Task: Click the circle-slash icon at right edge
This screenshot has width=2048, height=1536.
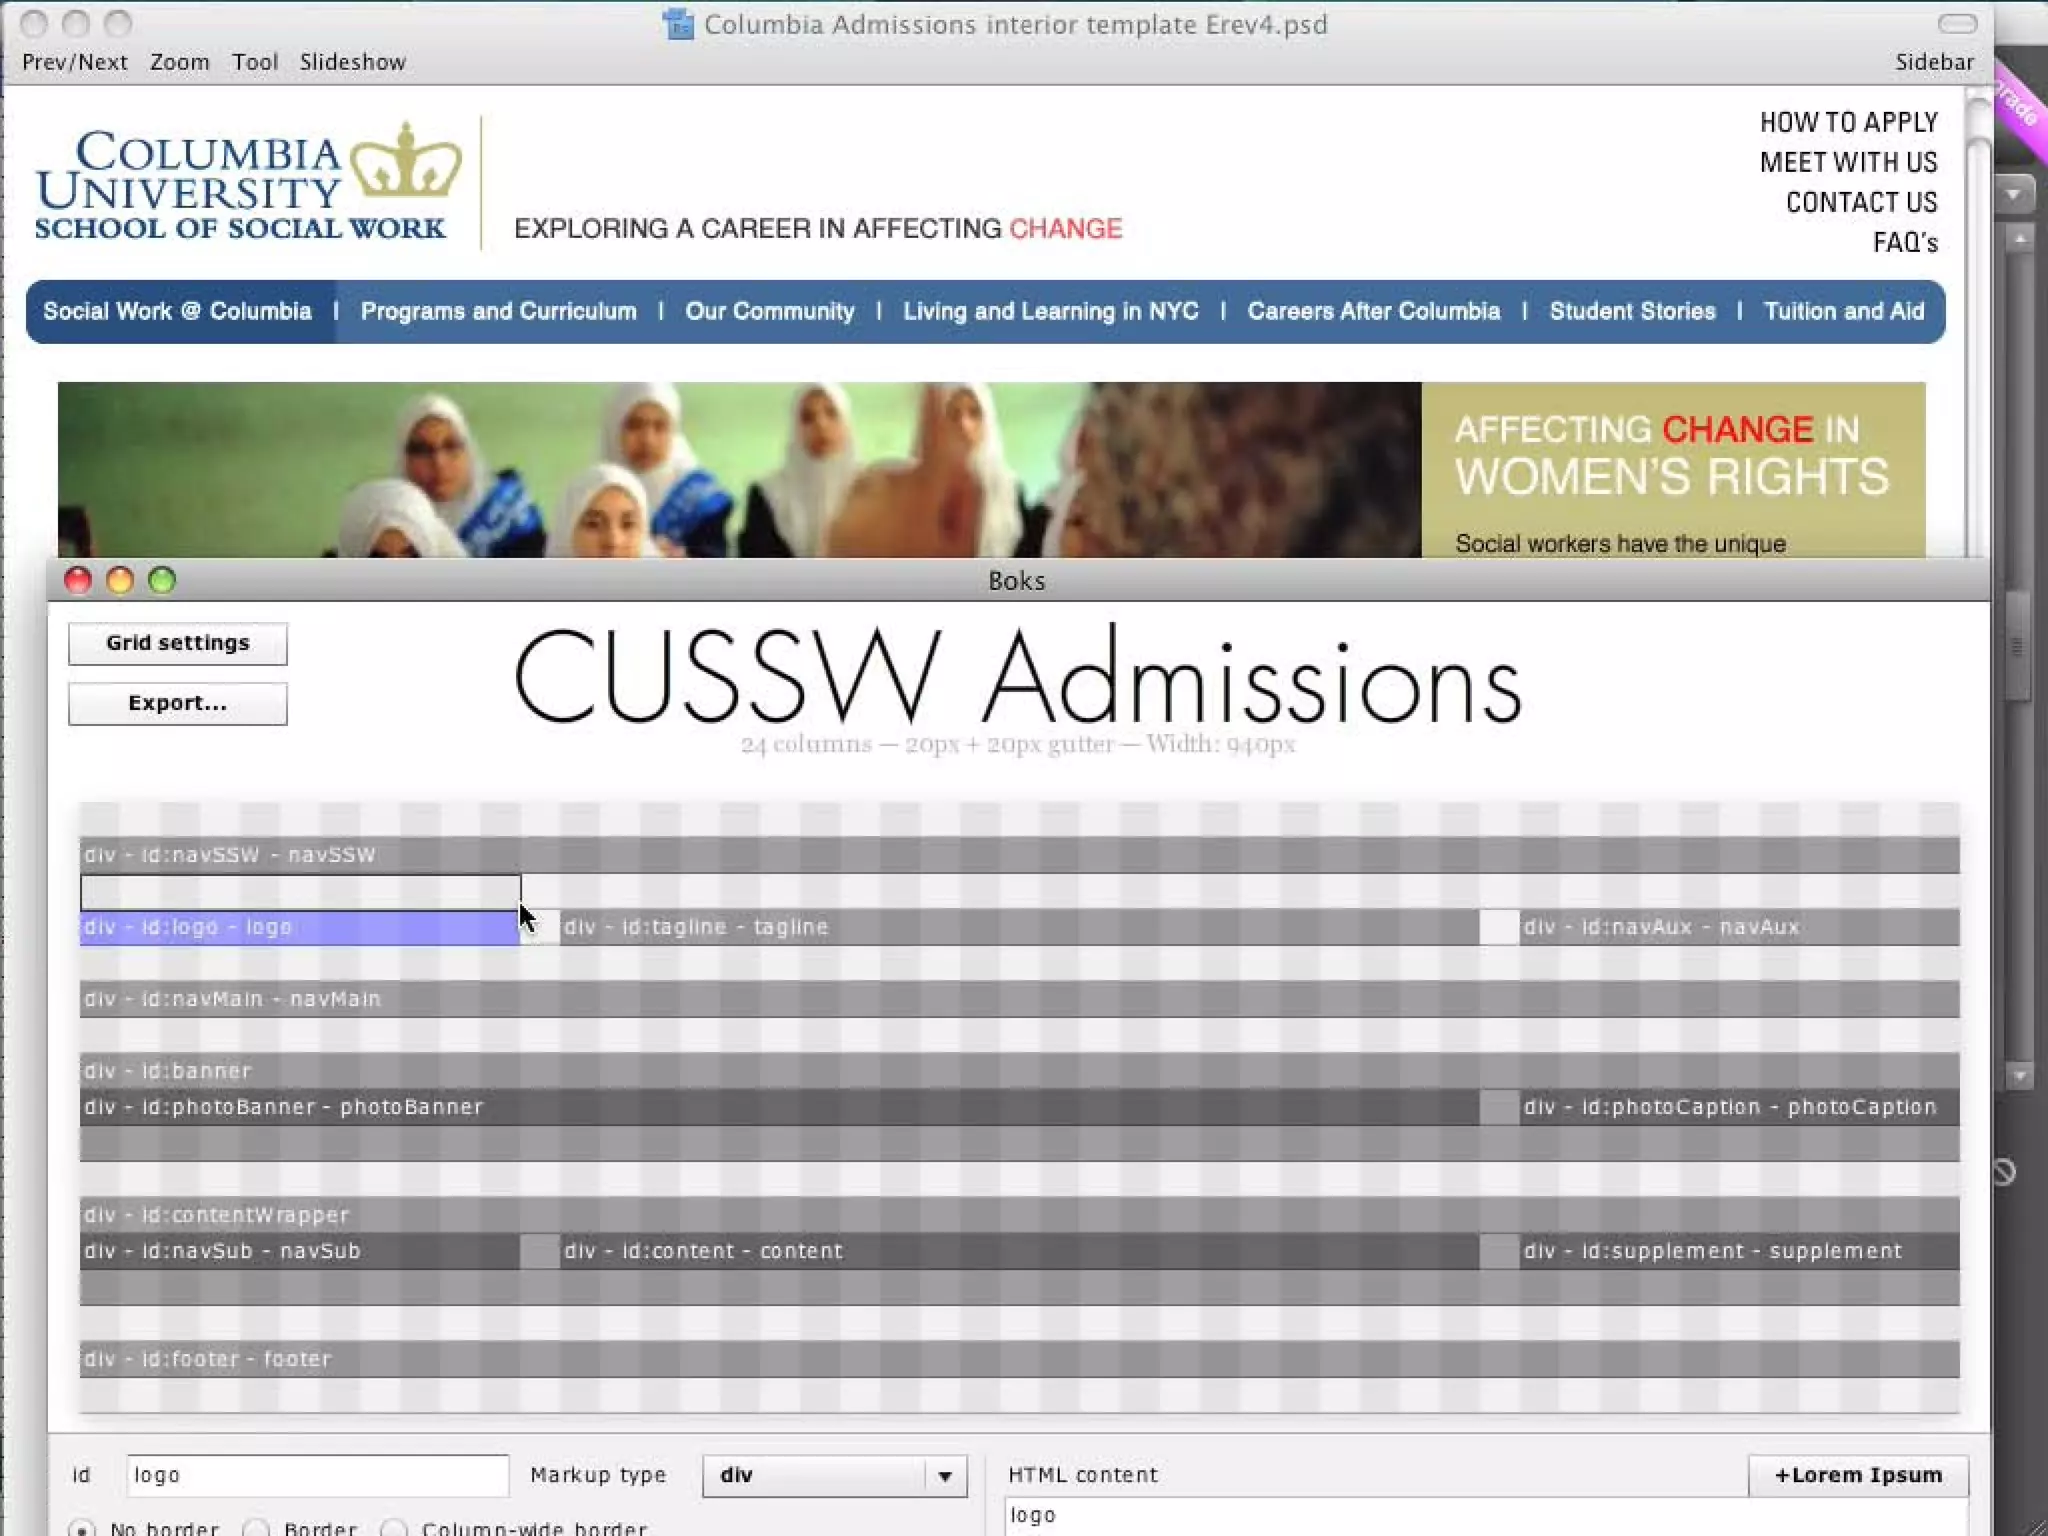Action: [2004, 1172]
